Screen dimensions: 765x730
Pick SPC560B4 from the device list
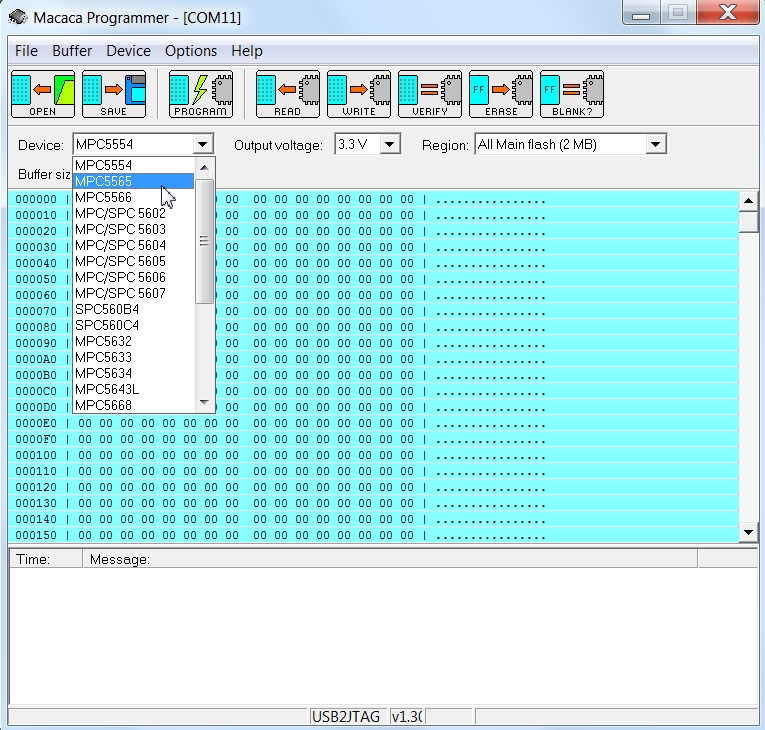tap(107, 309)
